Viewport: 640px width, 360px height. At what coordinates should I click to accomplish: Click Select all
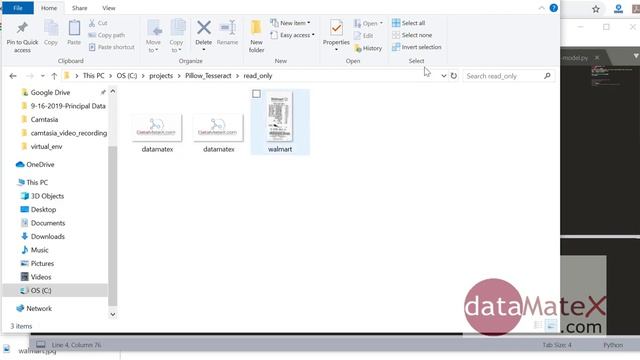[409, 23]
